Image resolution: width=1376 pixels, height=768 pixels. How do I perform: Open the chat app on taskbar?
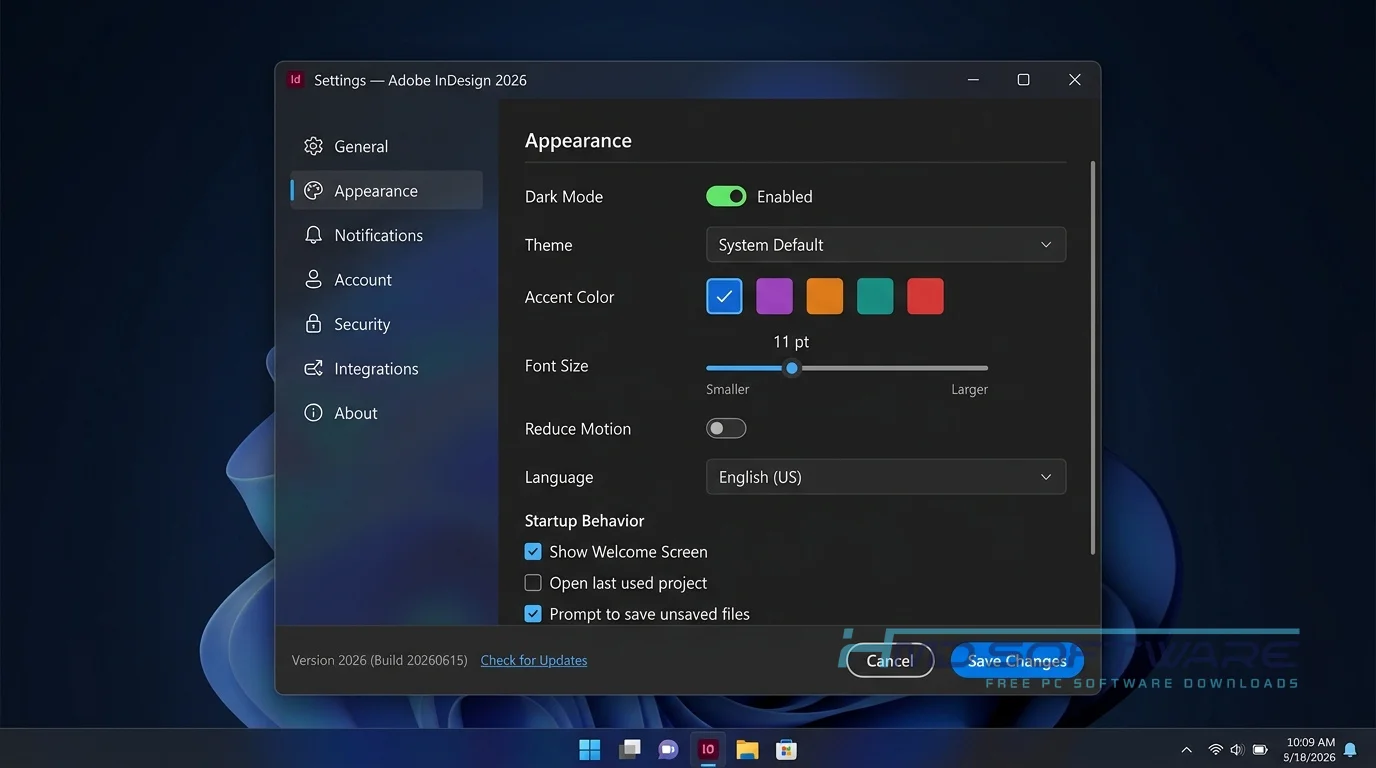[x=668, y=749]
